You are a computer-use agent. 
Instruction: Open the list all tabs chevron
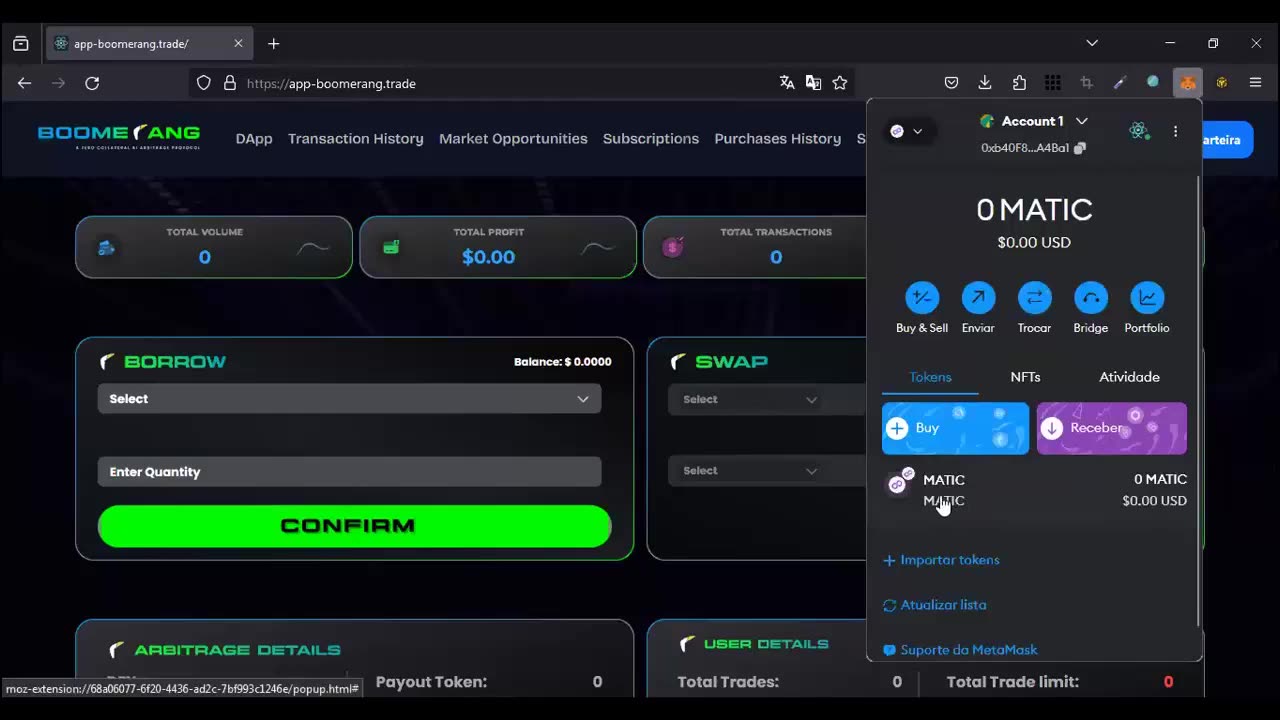point(1092,43)
